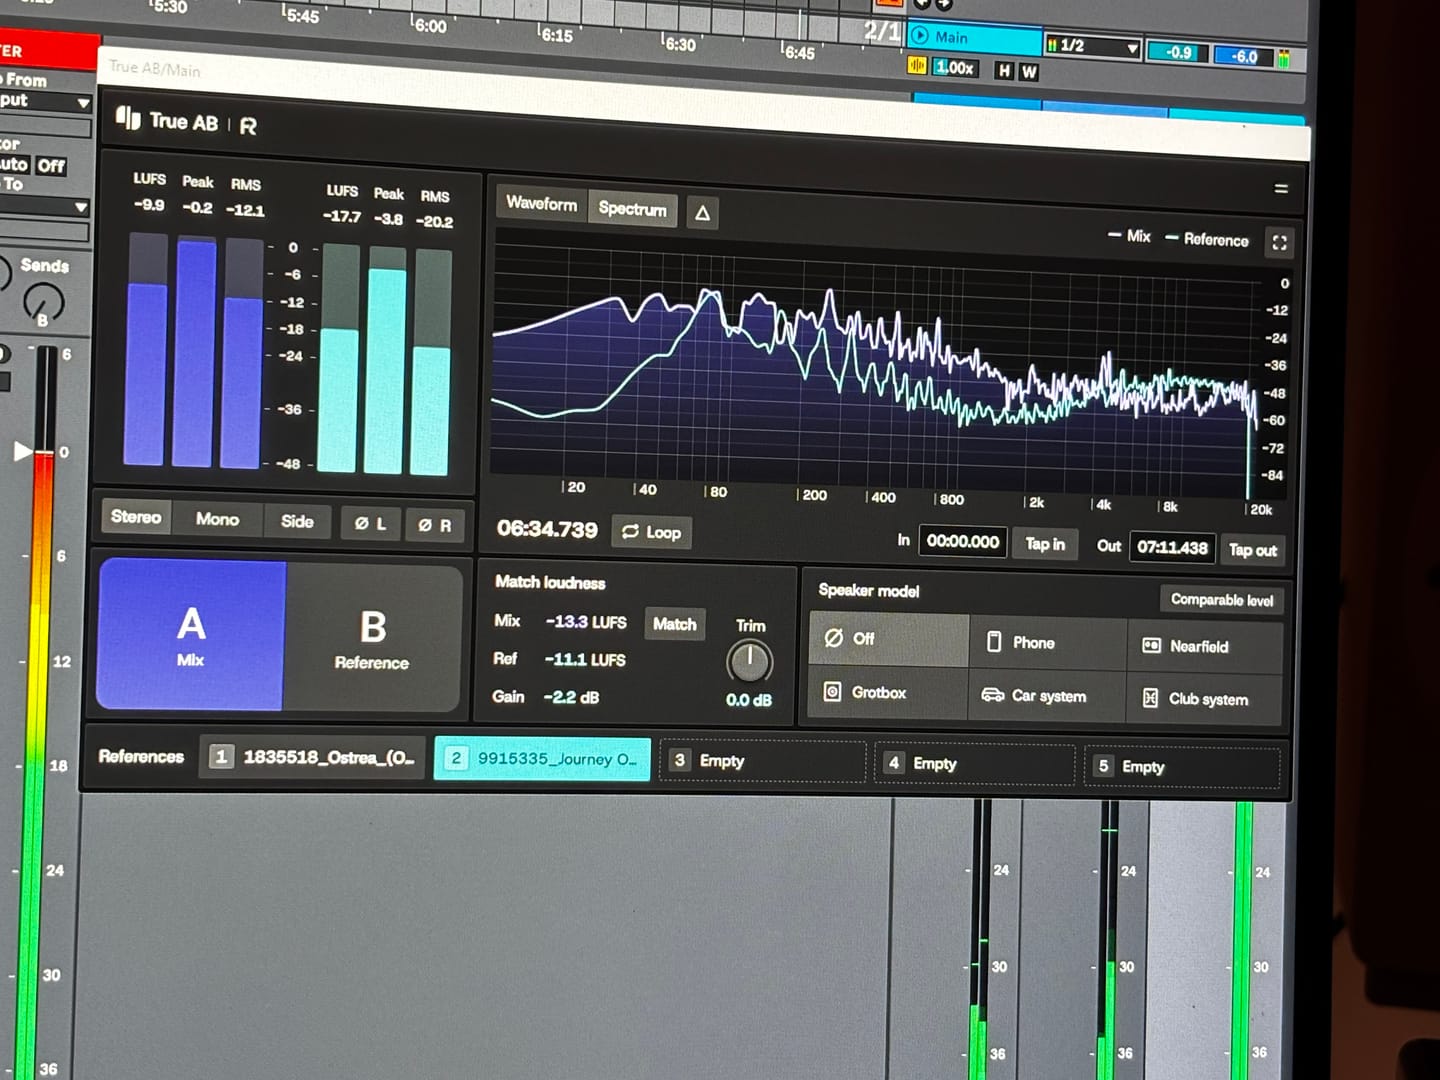Expand the spectrum display to fullscreen
Image resolution: width=1440 pixels, height=1080 pixels.
[x=1279, y=242]
